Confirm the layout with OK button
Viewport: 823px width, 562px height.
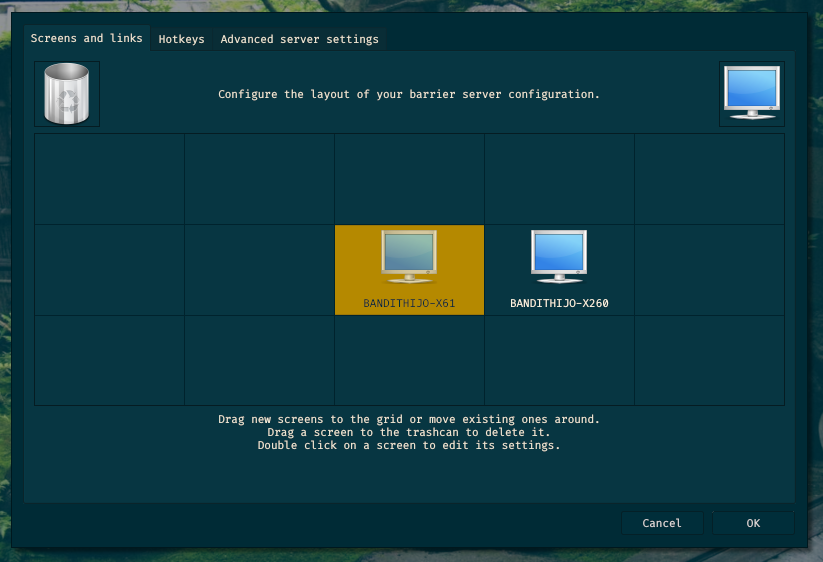pyautogui.click(x=752, y=523)
